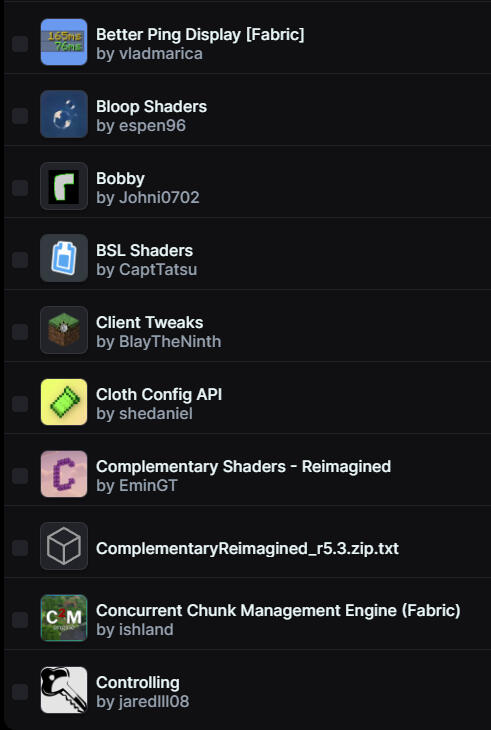Open the Concurrent Chunk Management Engine title
The height and width of the screenshot is (730, 491).
pyautogui.click(x=278, y=610)
